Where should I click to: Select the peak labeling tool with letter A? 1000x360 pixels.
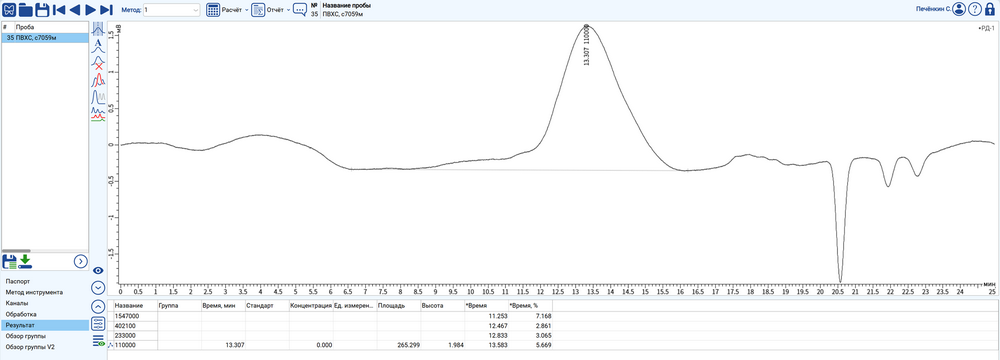pos(98,45)
